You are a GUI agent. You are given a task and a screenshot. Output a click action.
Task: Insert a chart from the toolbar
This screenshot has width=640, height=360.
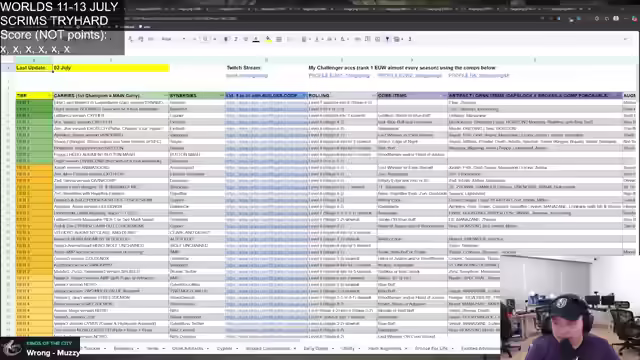(x=378, y=39)
